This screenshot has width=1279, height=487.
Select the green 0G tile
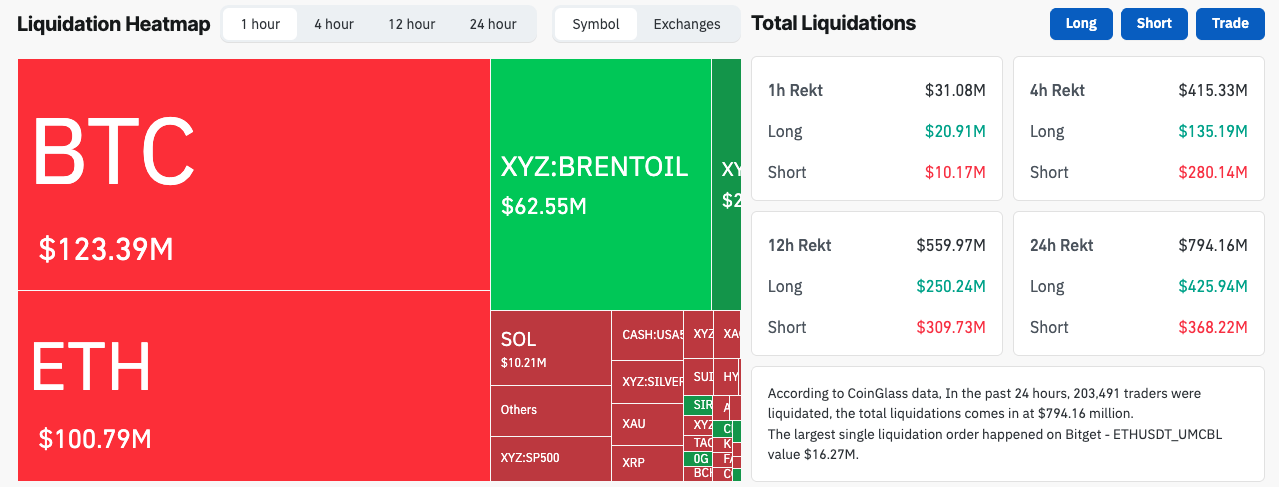coord(698,459)
